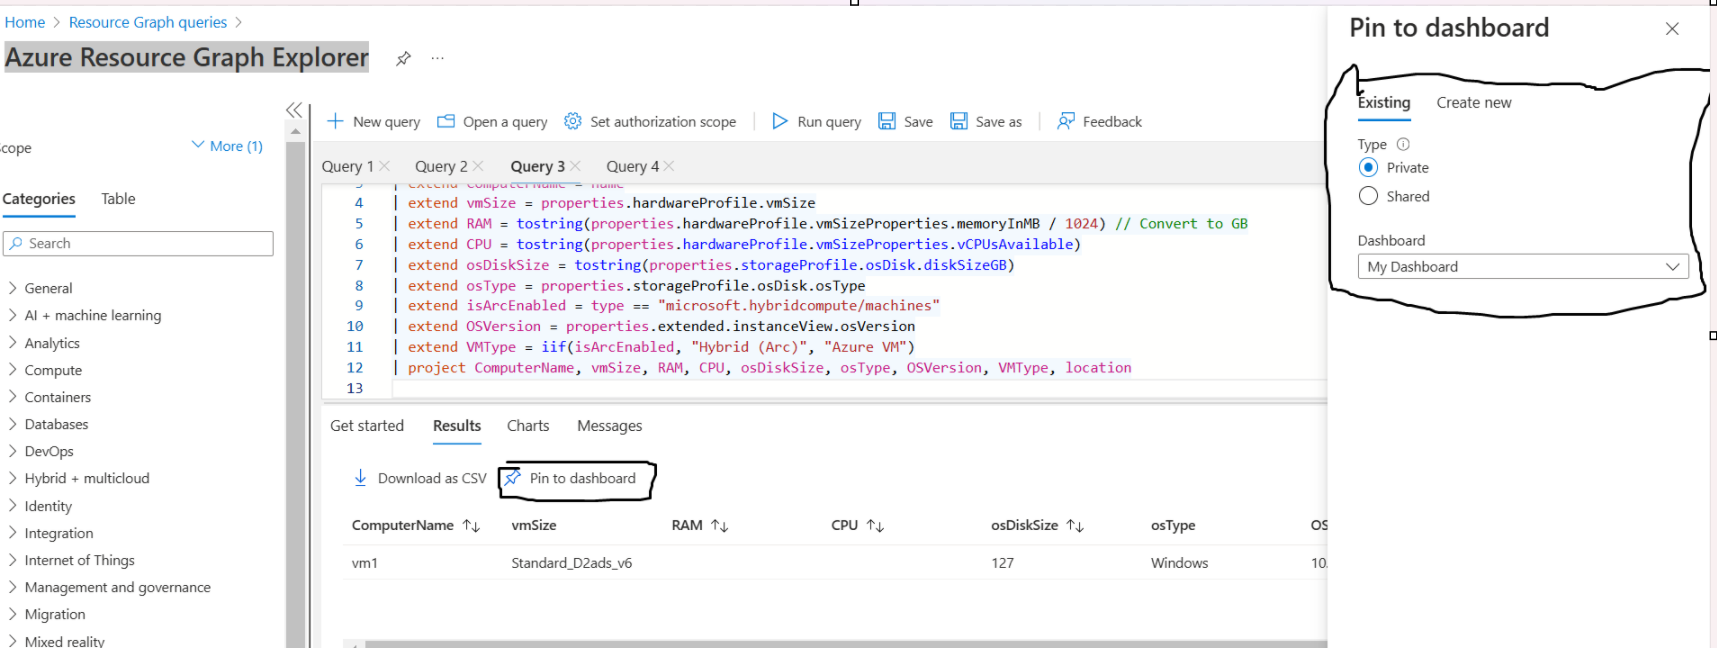The width and height of the screenshot is (1717, 648).
Task: Open the Messages tab
Action: coord(609,426)
